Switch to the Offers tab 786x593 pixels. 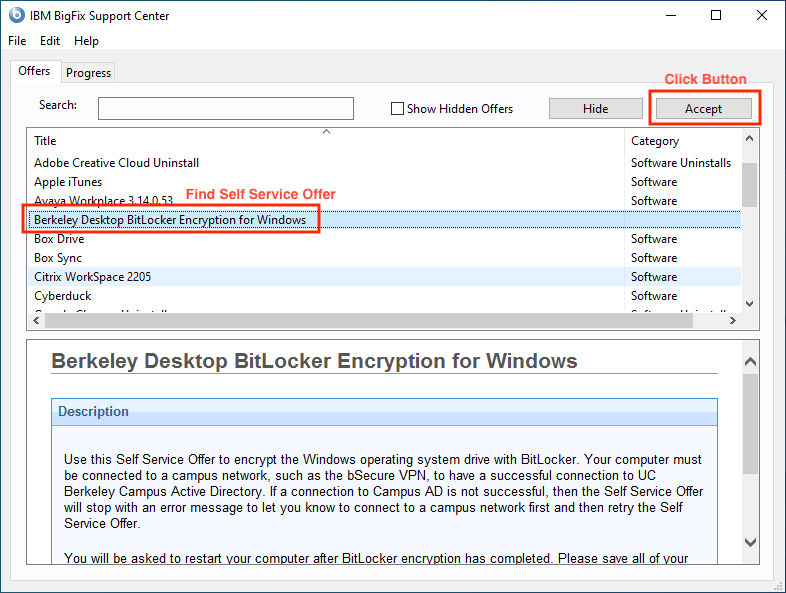tap(34, 71)
